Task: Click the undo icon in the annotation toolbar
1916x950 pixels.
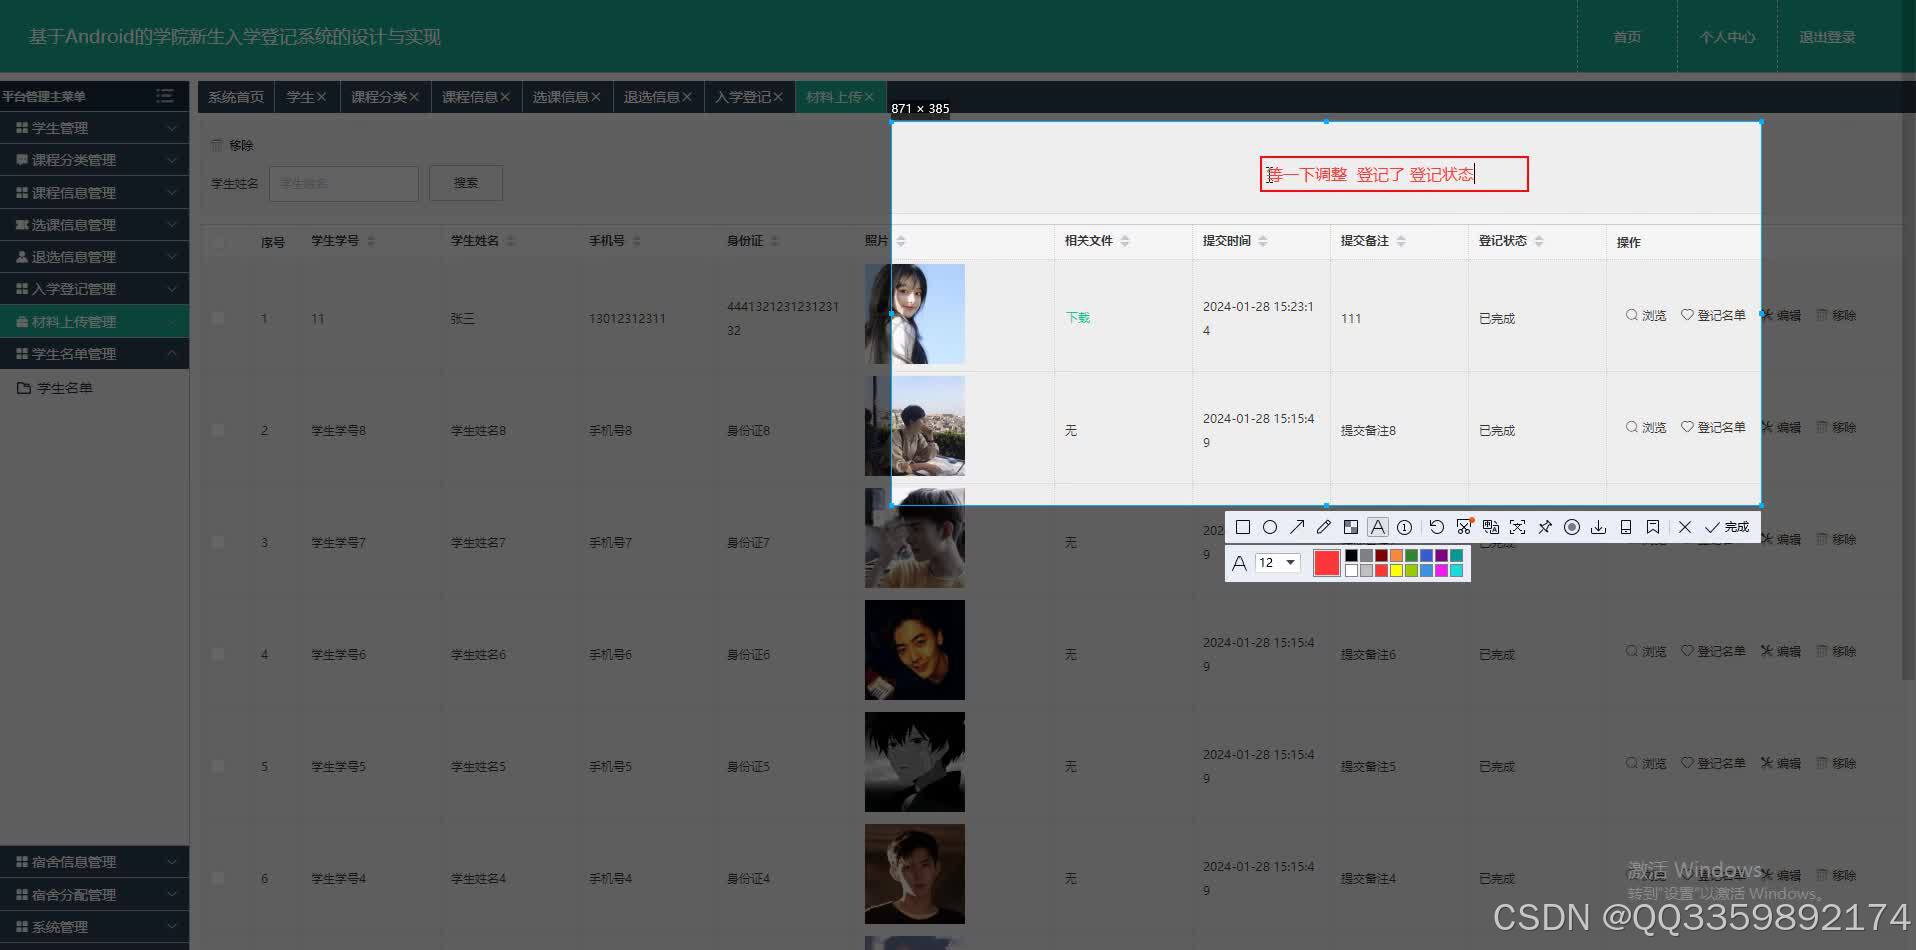Action: point(1438,527)
